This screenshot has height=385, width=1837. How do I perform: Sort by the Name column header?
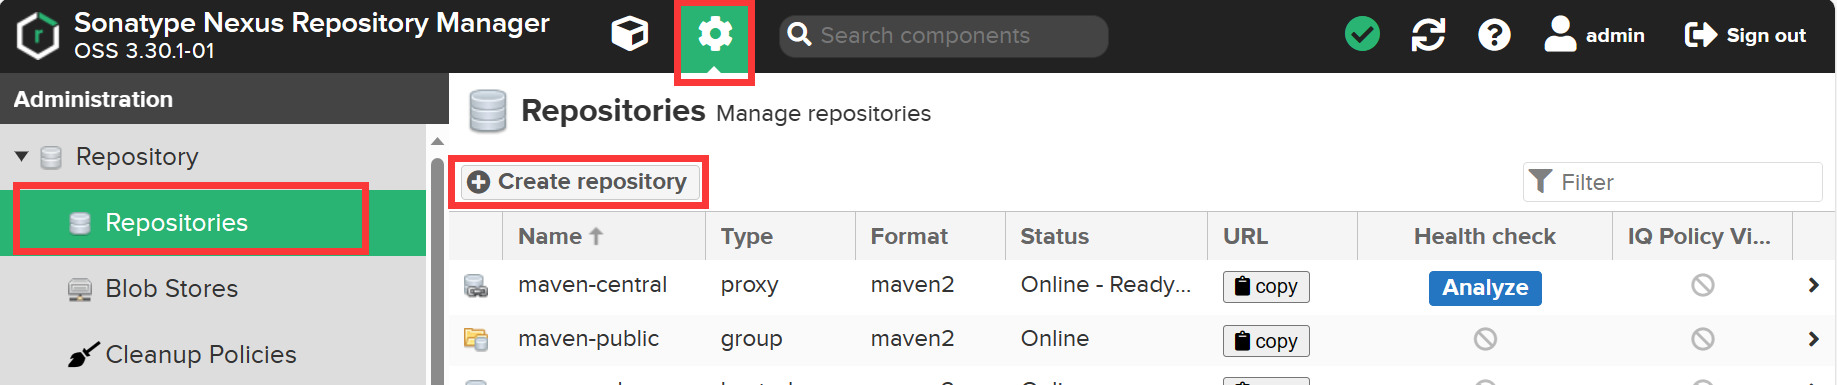603,236
